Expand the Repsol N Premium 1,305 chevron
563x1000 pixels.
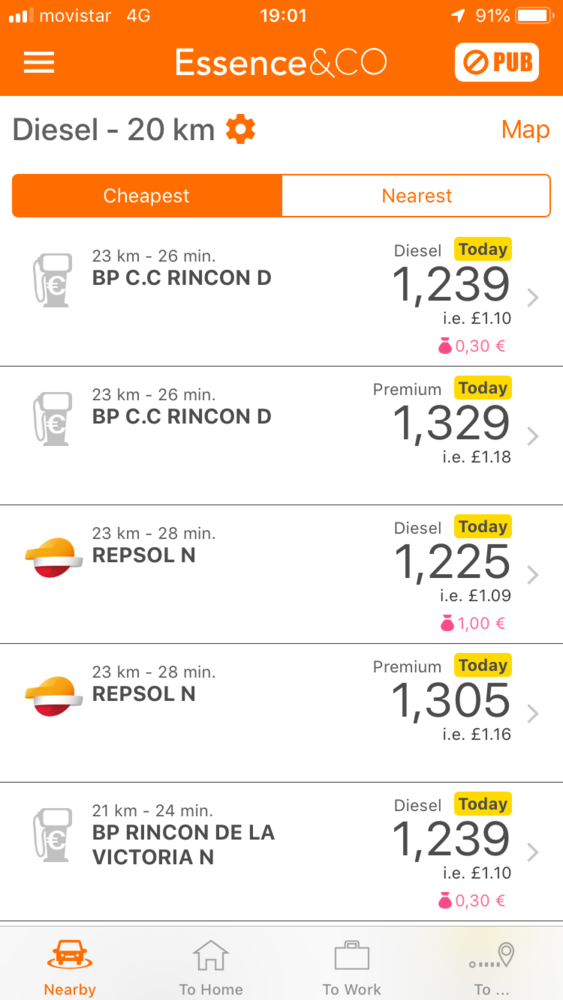tap(533, 714)
